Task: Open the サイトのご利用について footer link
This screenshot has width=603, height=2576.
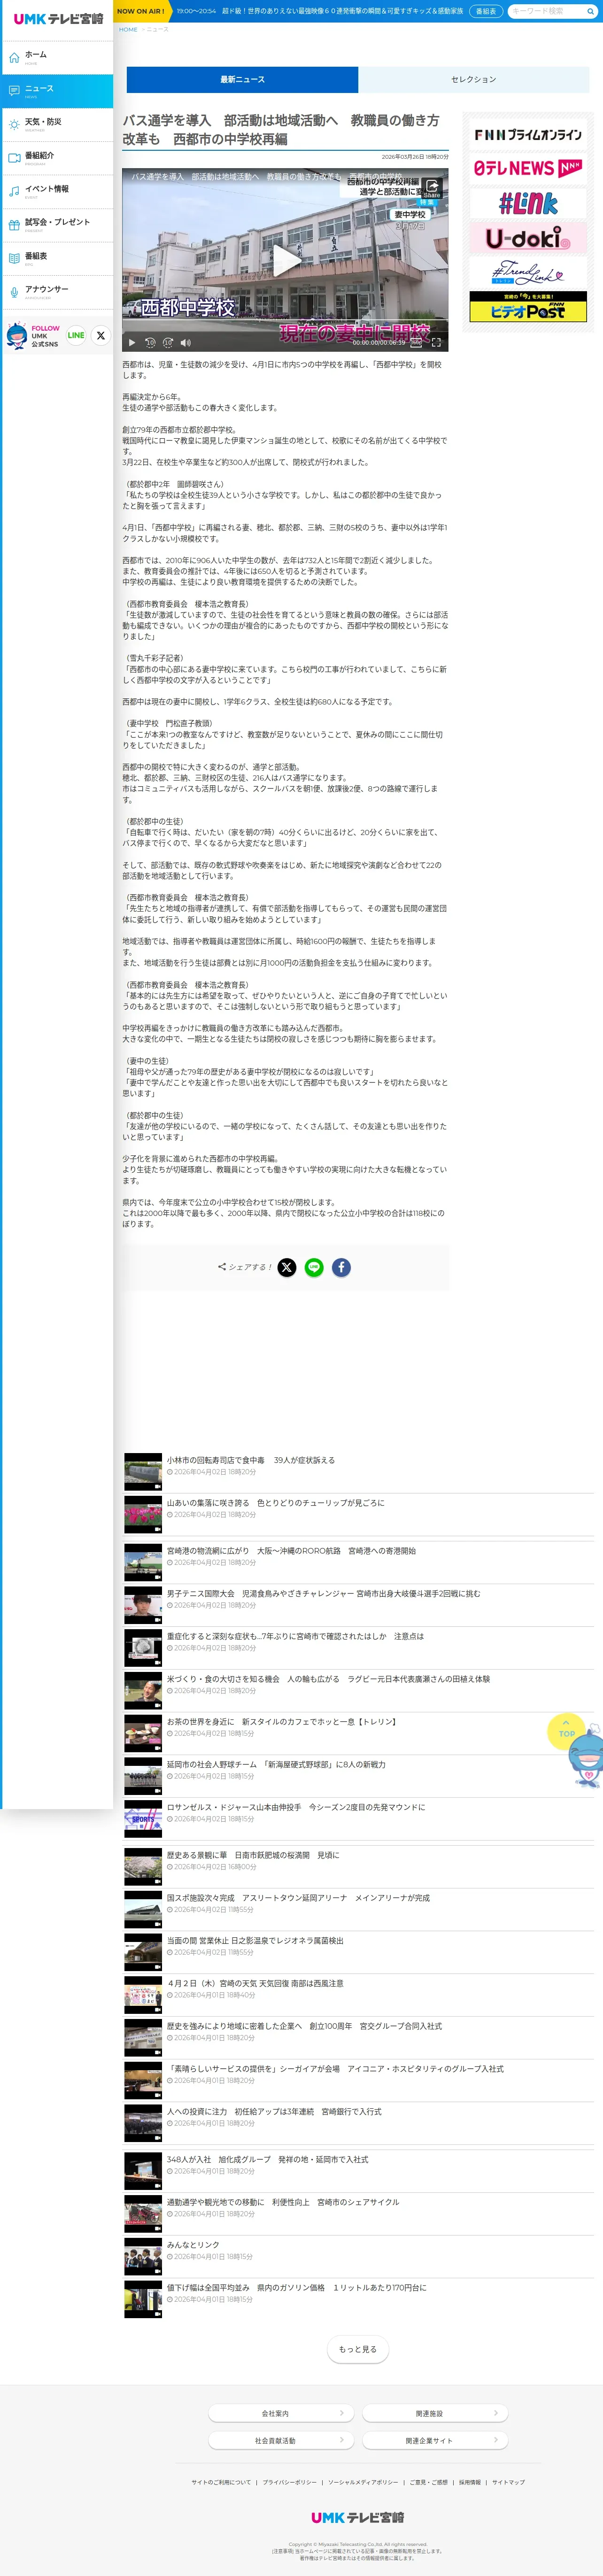Action: coord(222,2483)
